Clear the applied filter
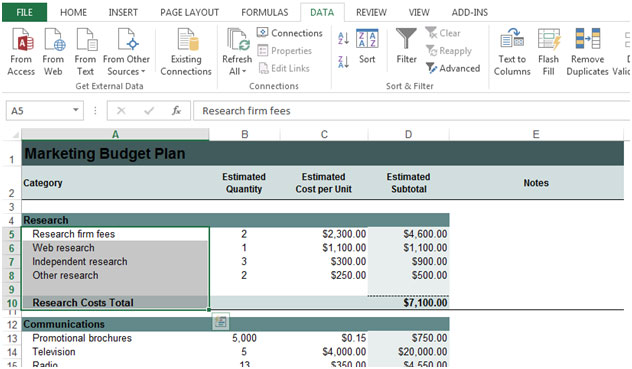The width and height of the screenshot is (632, 369). (443, 33)
